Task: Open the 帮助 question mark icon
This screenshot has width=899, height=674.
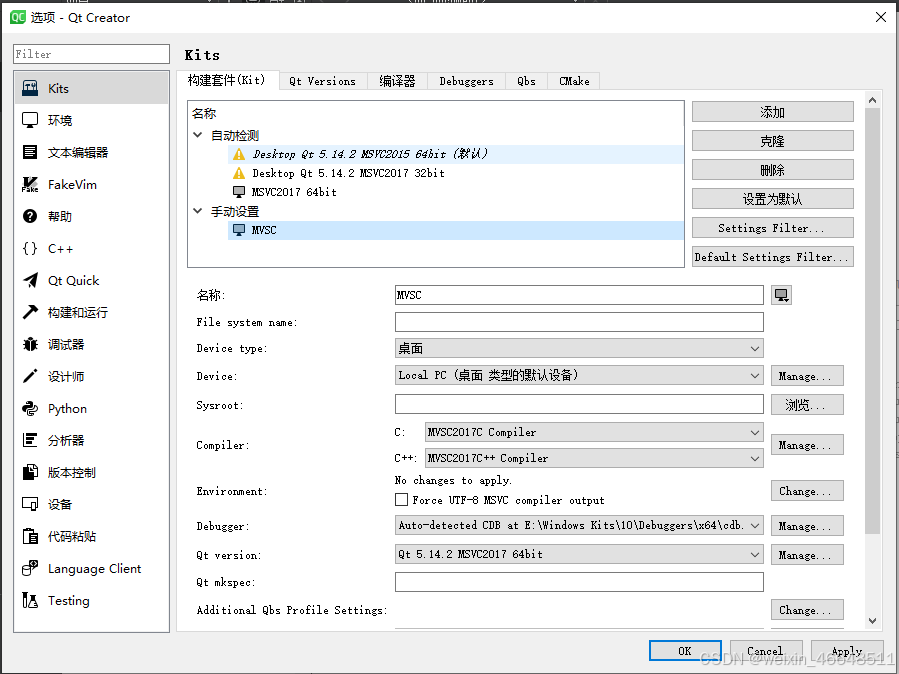Action: (30, 216)
